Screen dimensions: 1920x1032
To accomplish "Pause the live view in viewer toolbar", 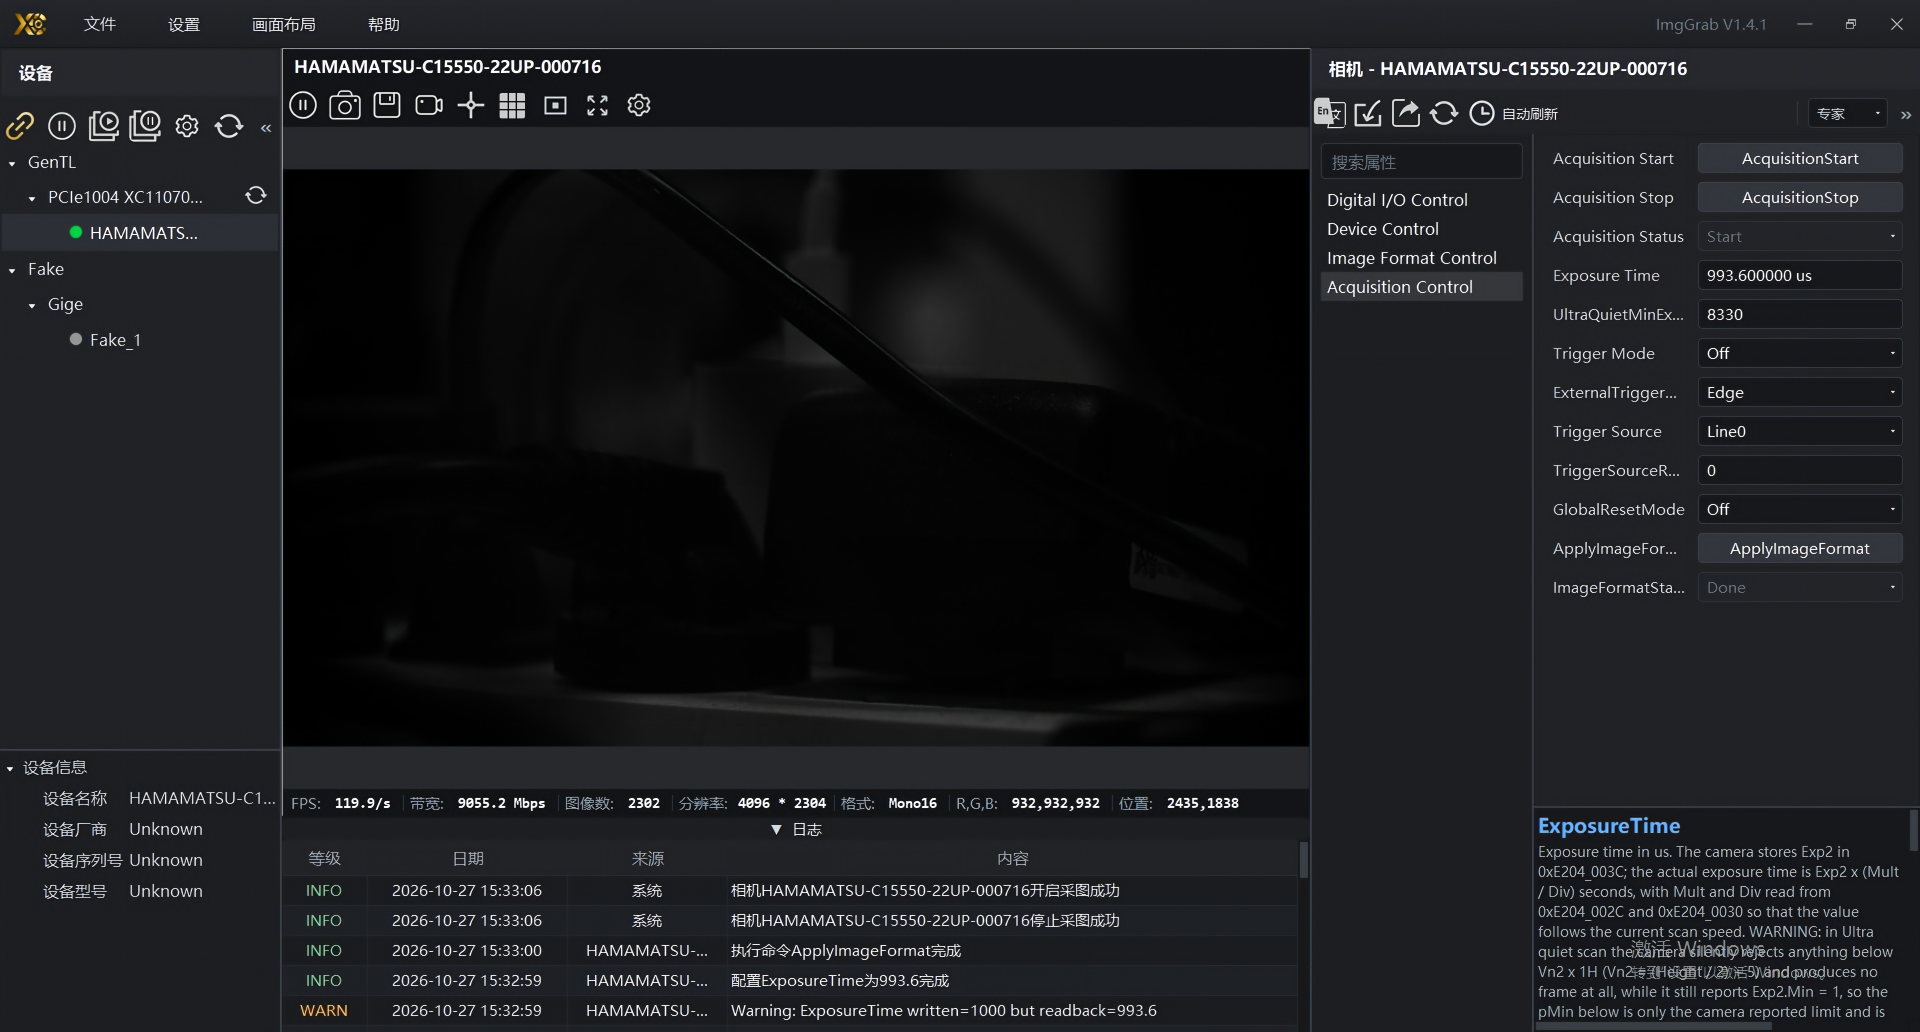I will coord(303,105).
